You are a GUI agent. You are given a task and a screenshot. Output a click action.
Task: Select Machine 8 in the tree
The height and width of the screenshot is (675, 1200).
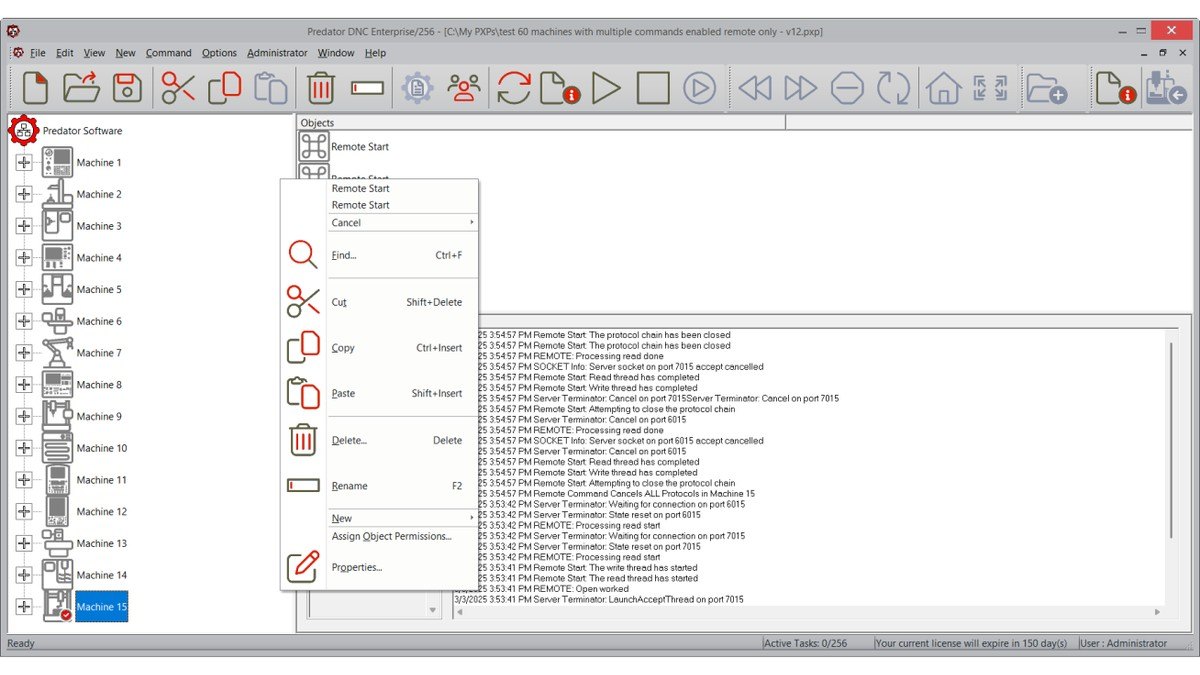[99, 385]
